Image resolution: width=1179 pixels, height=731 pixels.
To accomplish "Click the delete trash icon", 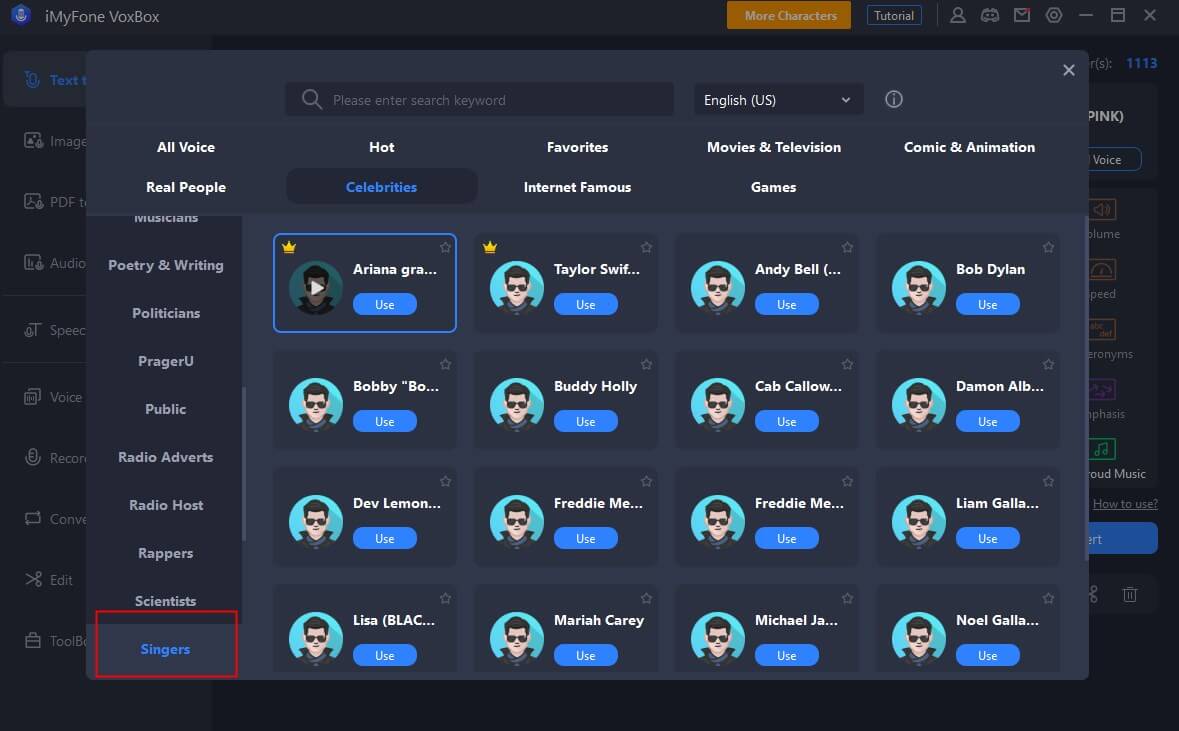I will tap(1129, 594).
